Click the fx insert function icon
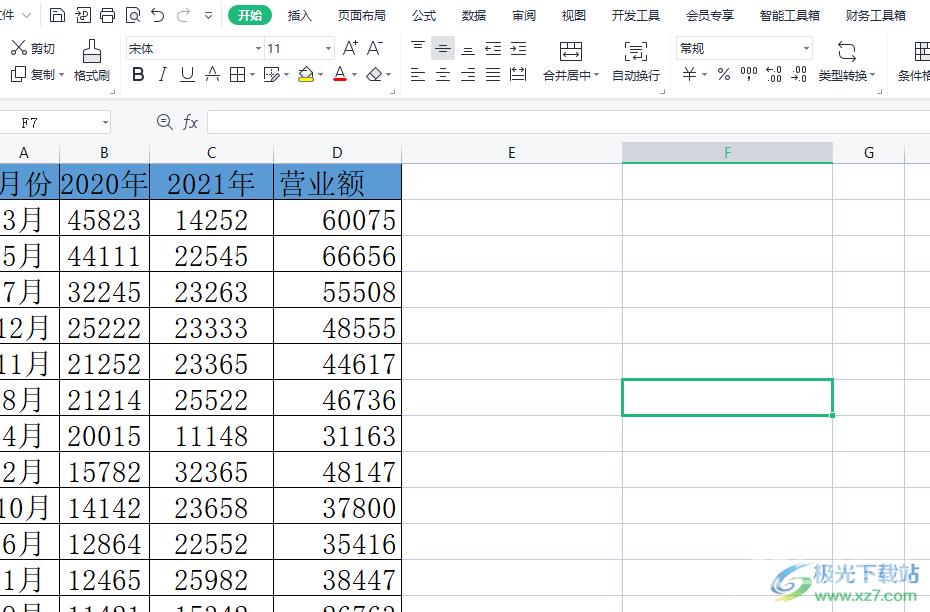The image size is (930, 612). [190, 122]
